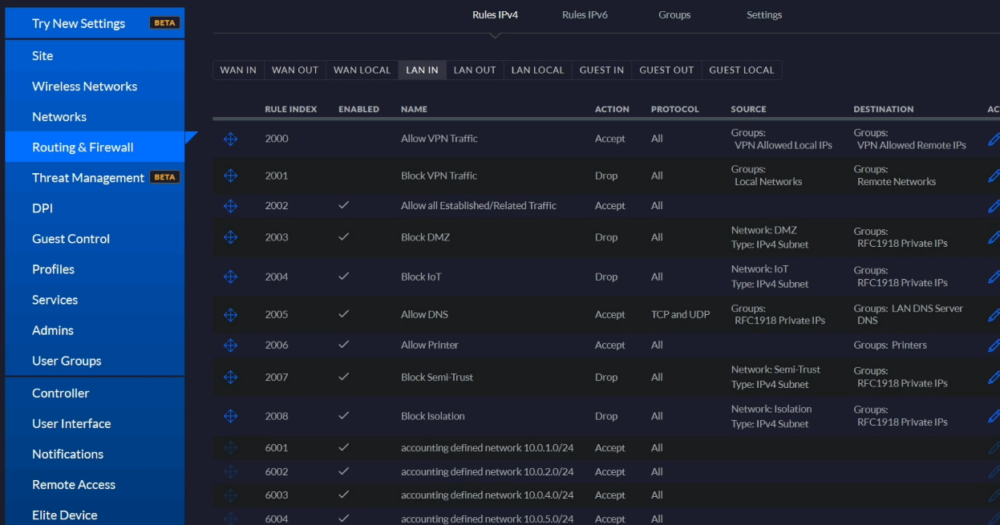1000x525 pixels.
Task: Sort by the PROTOCOL column header
Action: tap(675, 109)
